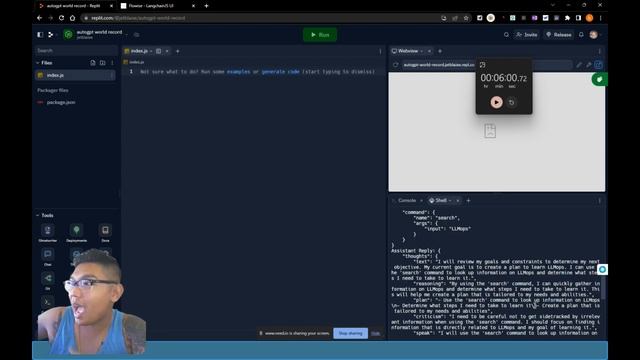This screenshot has width=640, height=360.
Task: Click the Invite button
Action: pos(527,35)
